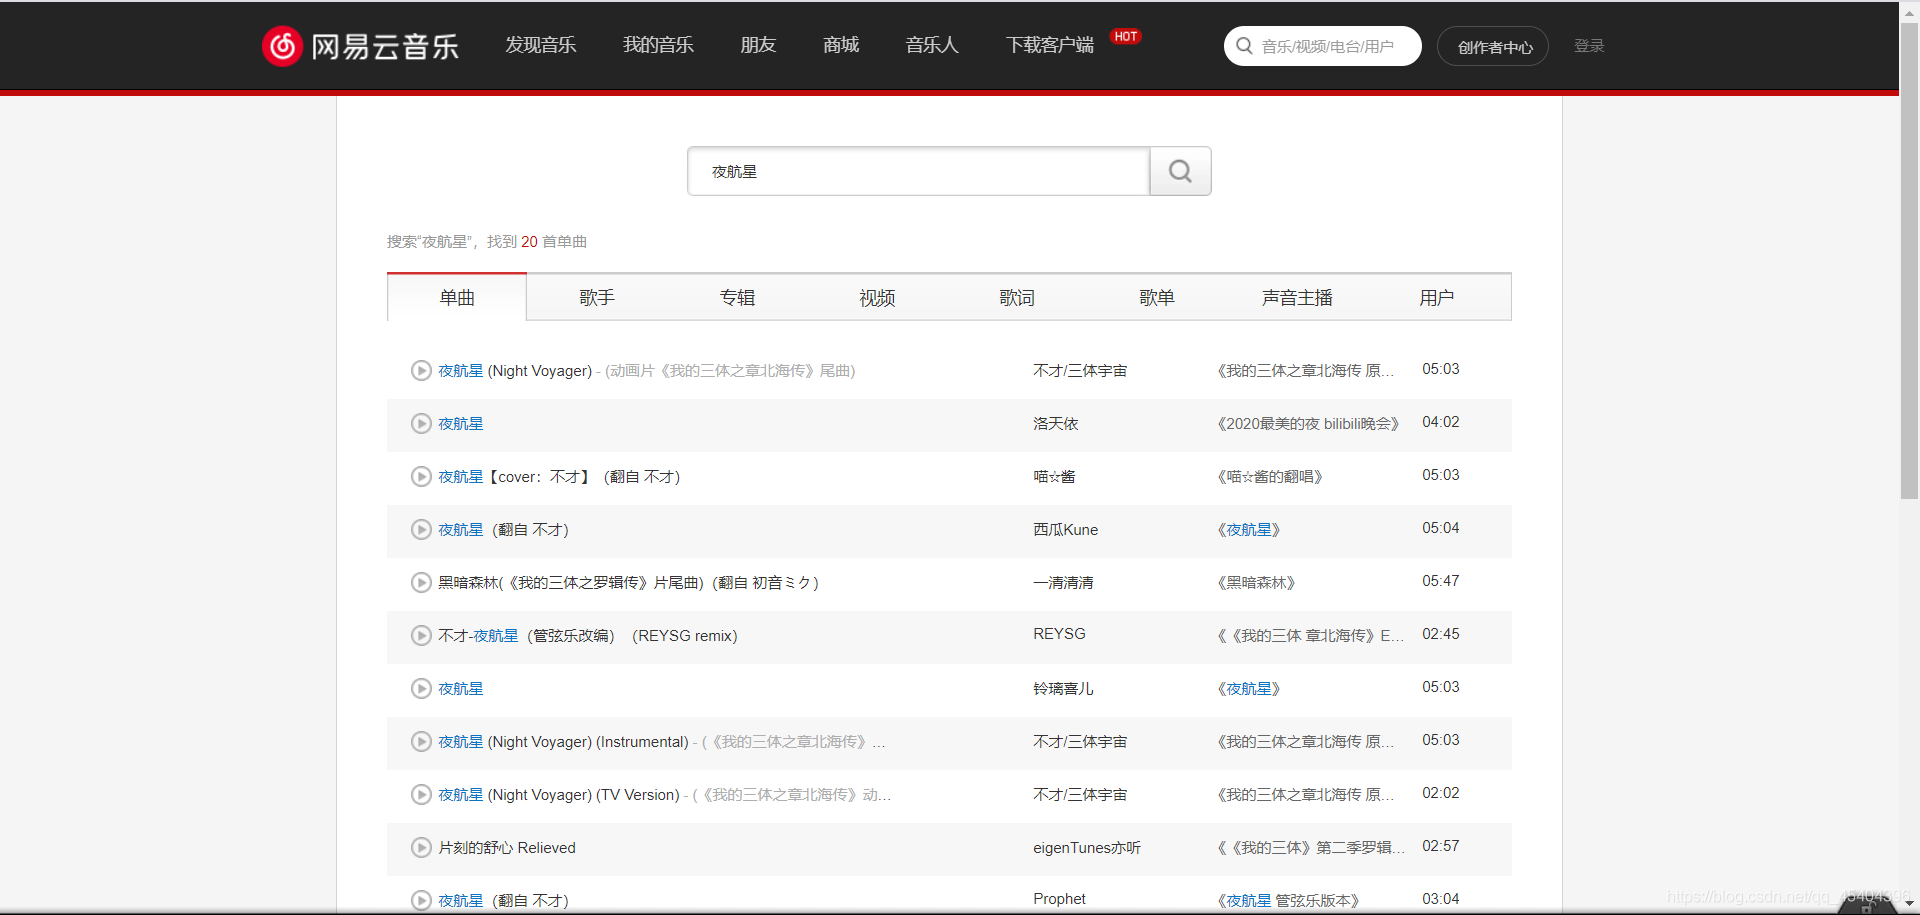This screenshot has width=1920, height=915.
Task: Open artist 洛天依
Action: point(1056,424)
